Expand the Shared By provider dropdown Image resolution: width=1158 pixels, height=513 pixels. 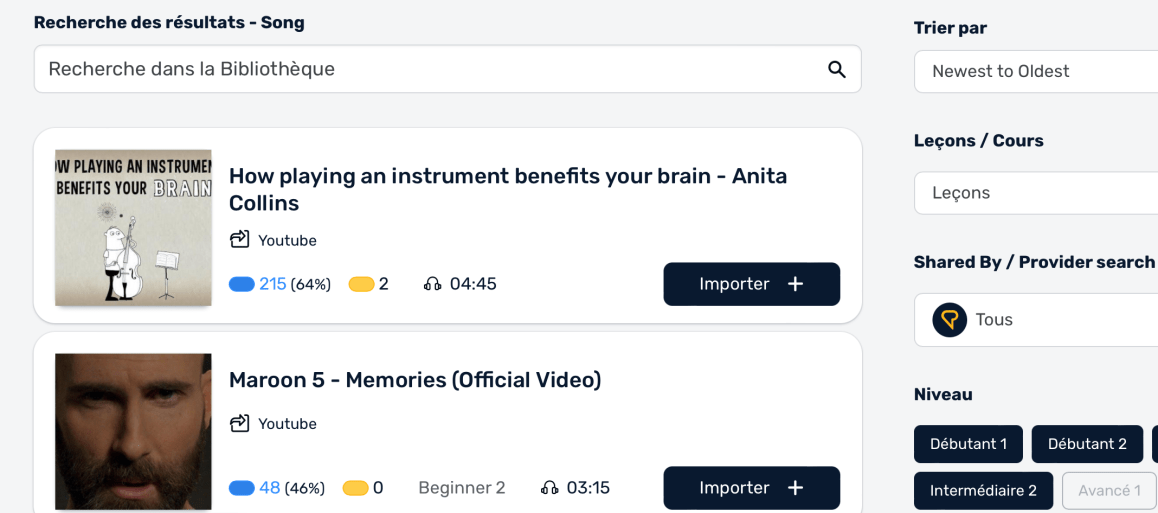coord(1036,320)
